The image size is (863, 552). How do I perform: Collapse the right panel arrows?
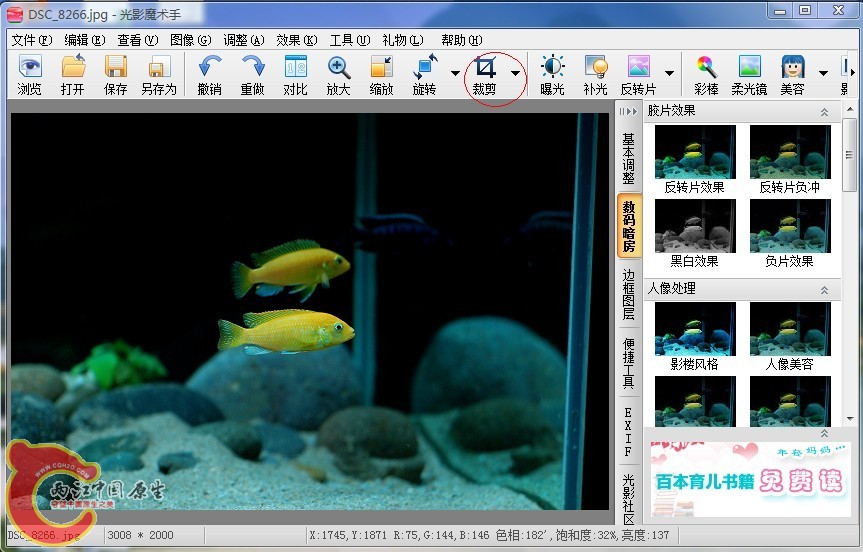[628, 112]
